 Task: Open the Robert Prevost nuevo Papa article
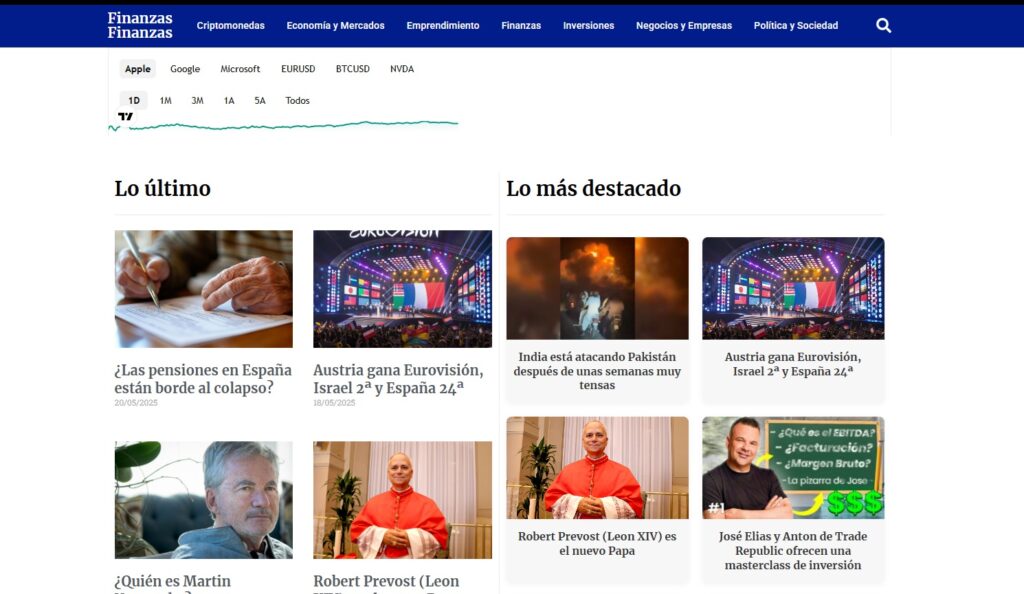(x=596, y=543)
